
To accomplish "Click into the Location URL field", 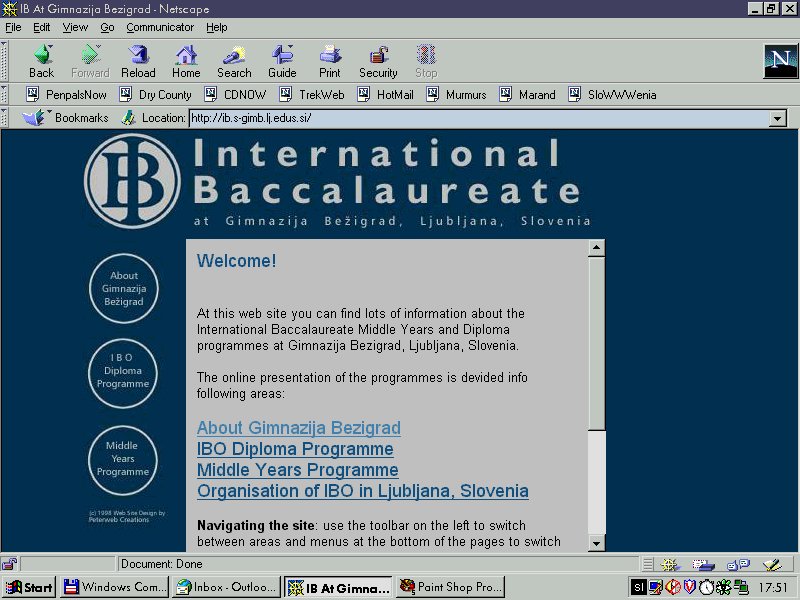I will click(479, 118).
